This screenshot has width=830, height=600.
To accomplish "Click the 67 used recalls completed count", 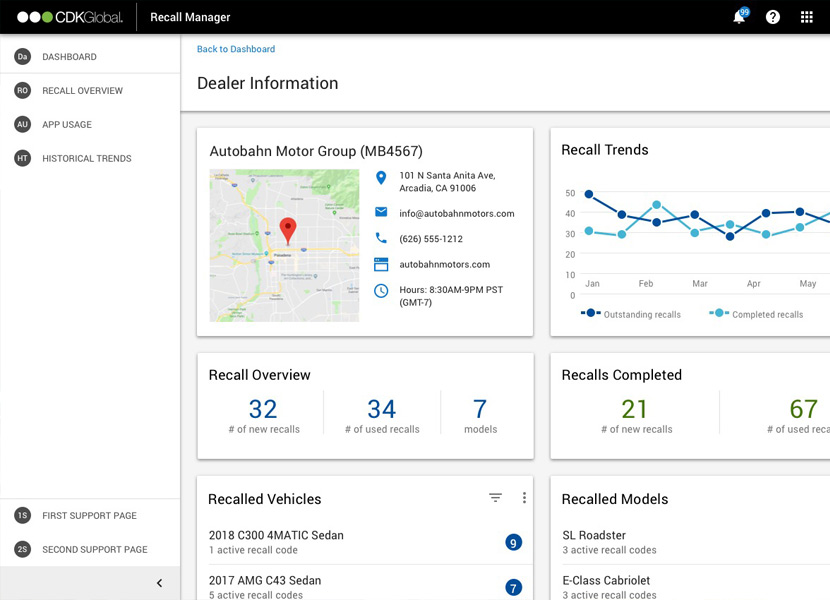I will [x=804, y=409].
